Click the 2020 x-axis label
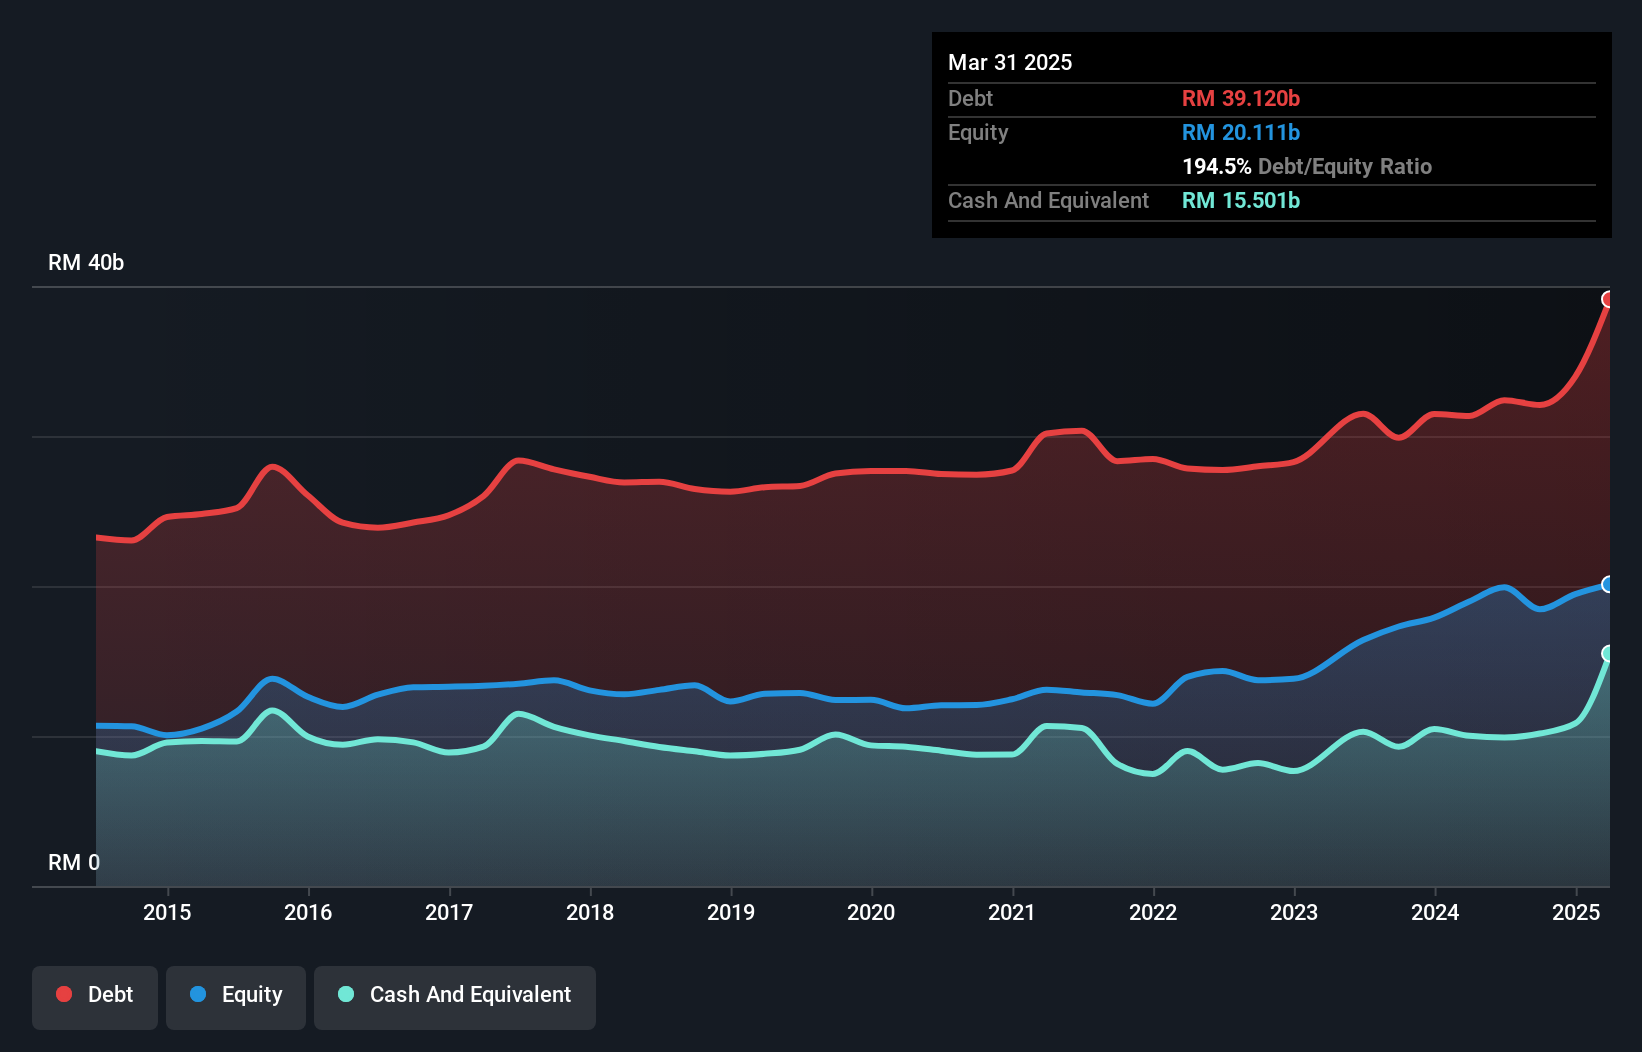 tap(871, 912)
